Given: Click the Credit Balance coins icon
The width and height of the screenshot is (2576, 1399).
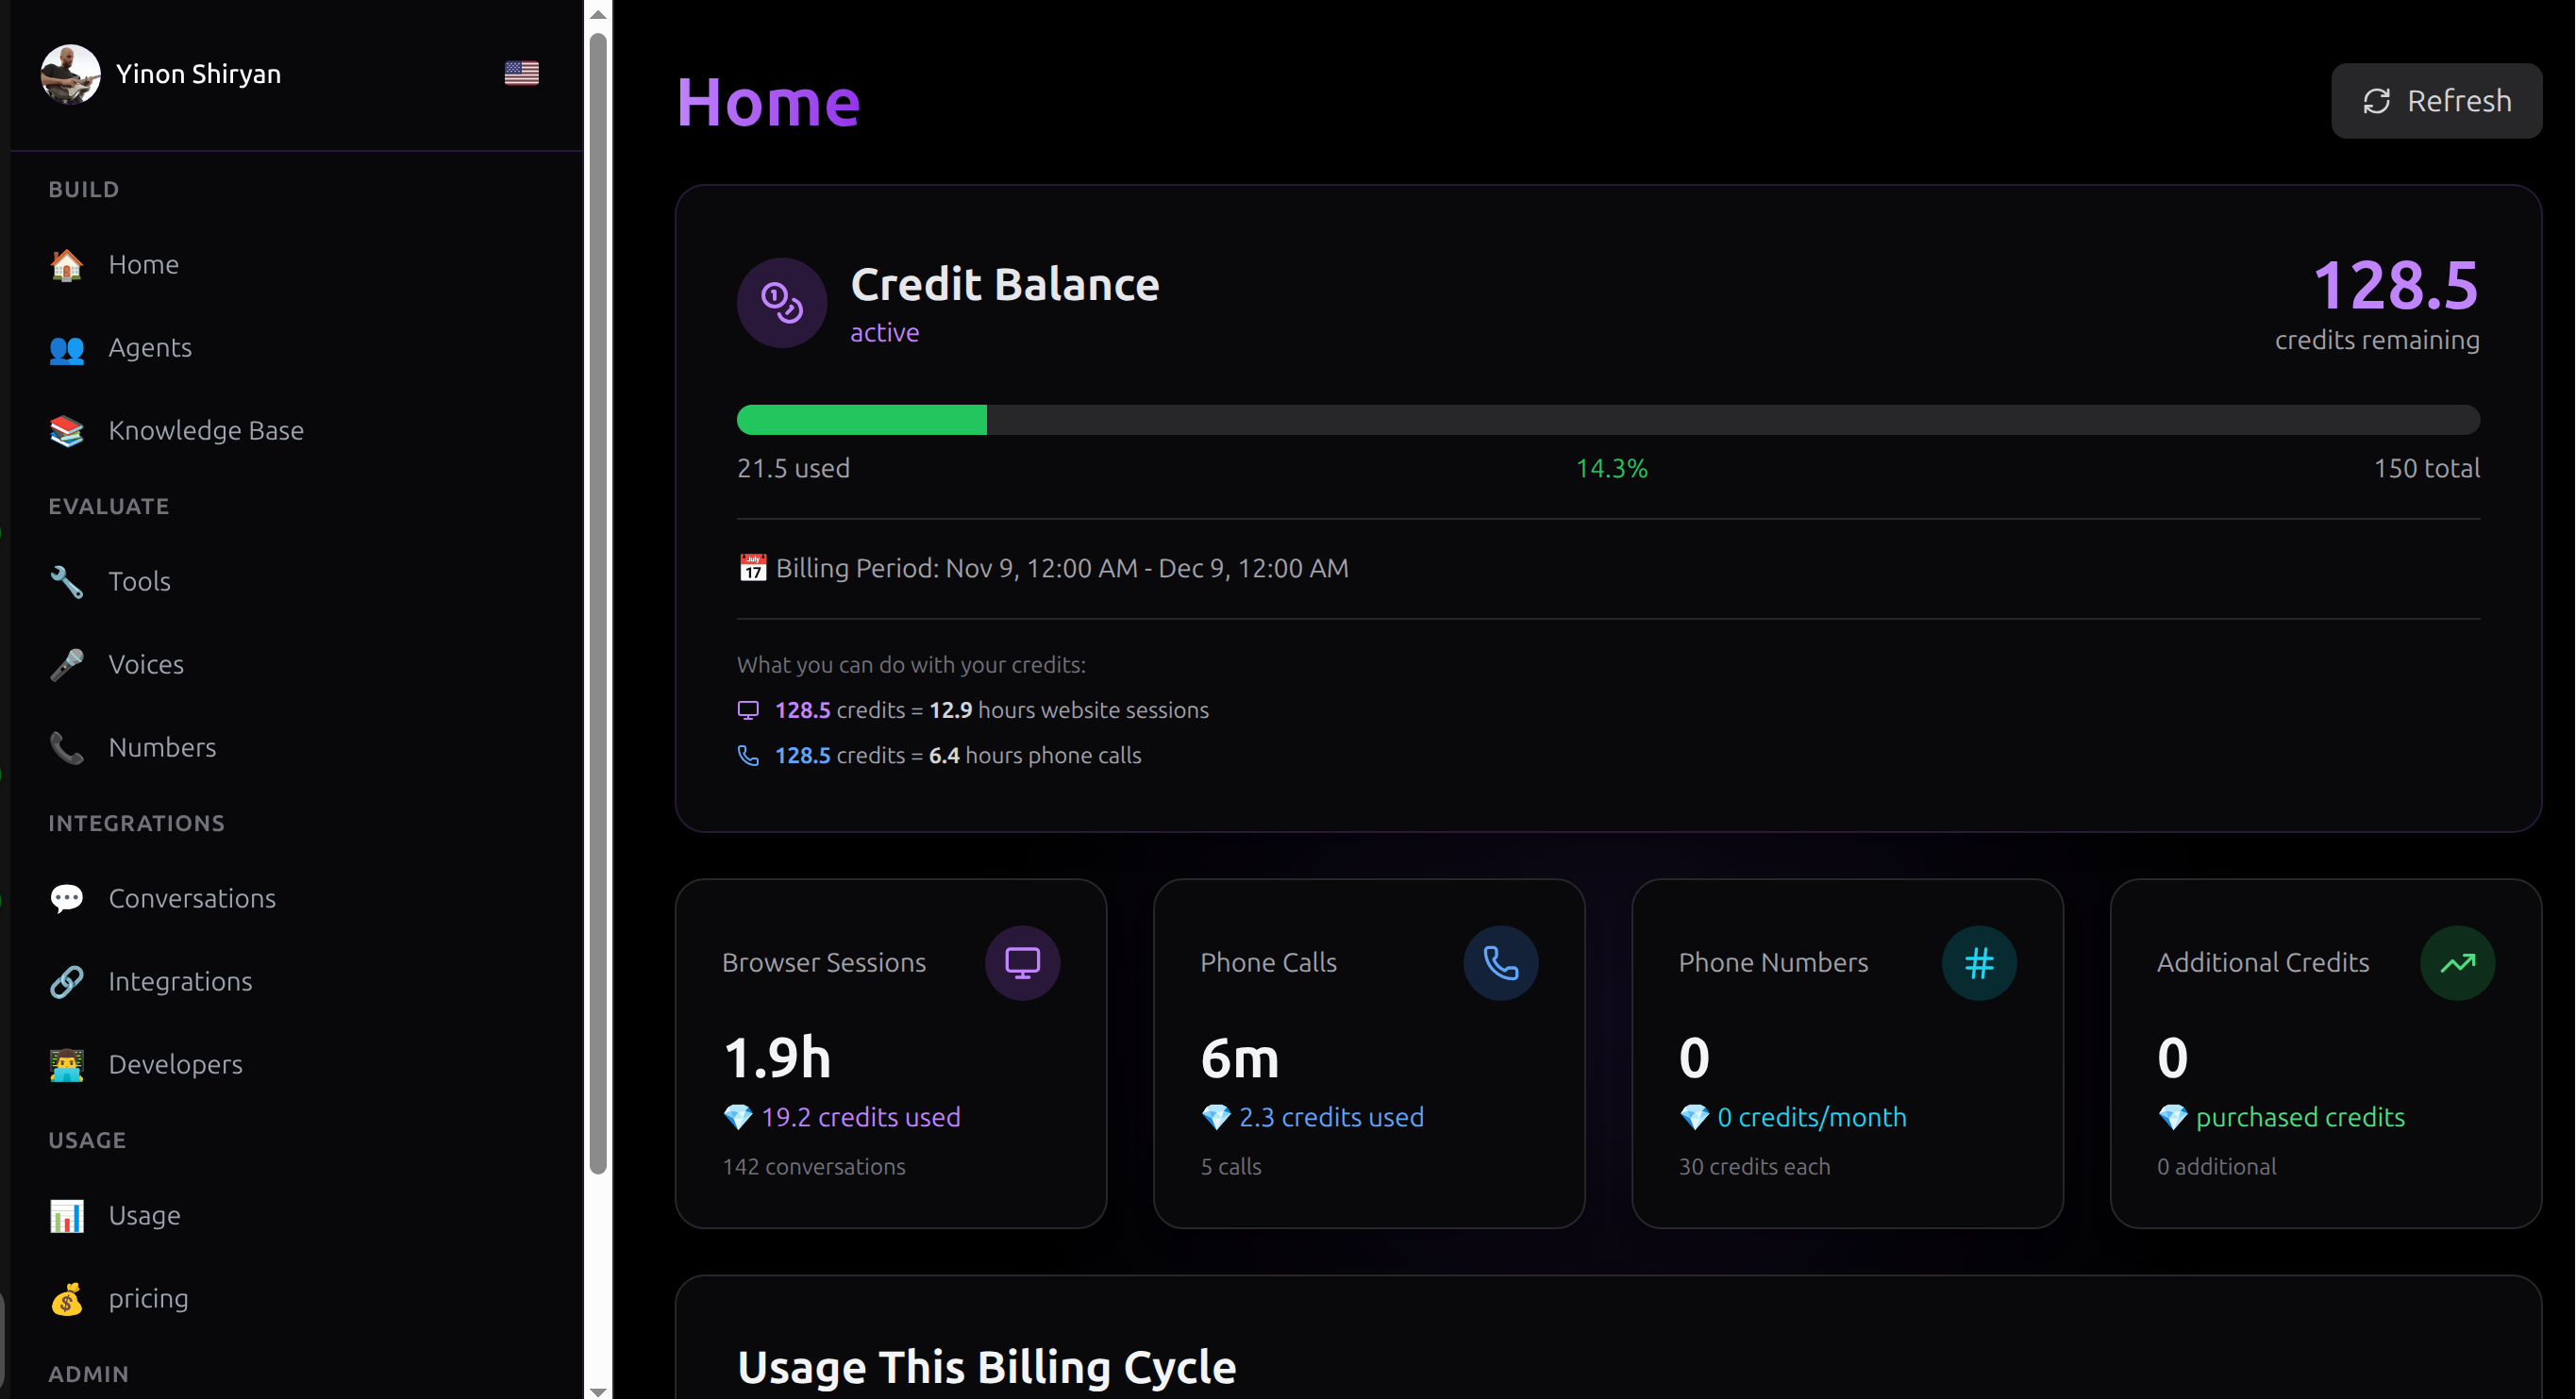Looking at the screenshot, I should pyautogui.click(x=781, y=303).
